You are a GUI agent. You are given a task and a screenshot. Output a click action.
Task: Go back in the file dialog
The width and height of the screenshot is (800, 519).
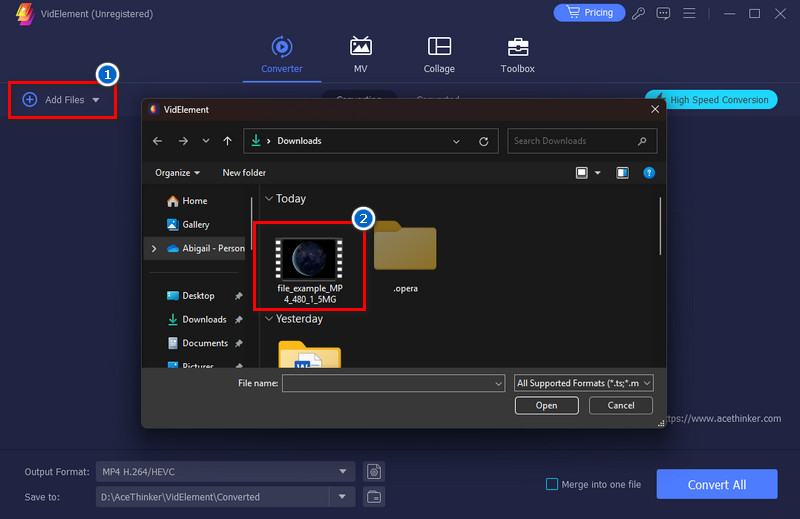tap(158, 141)
